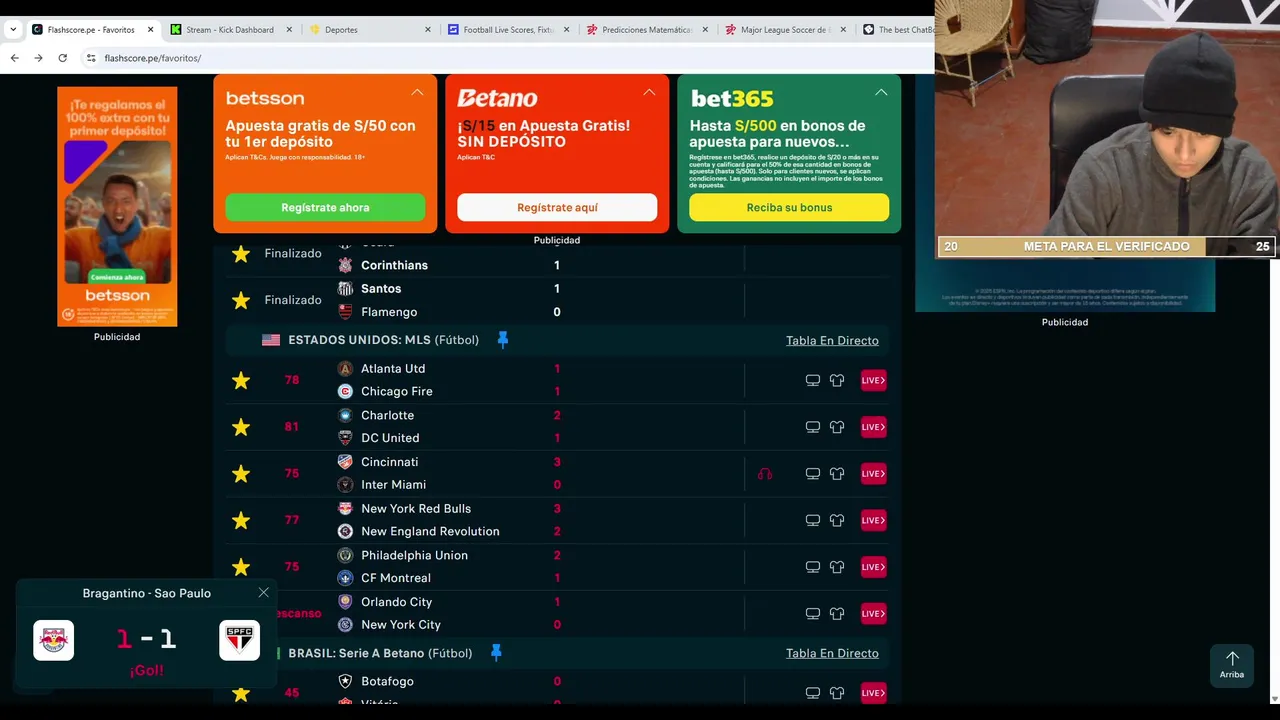The width and height of the screenshot is (1280, 720).
Task: Click headphones audio icon for Cincinnati match
Action: click(765, 474)
